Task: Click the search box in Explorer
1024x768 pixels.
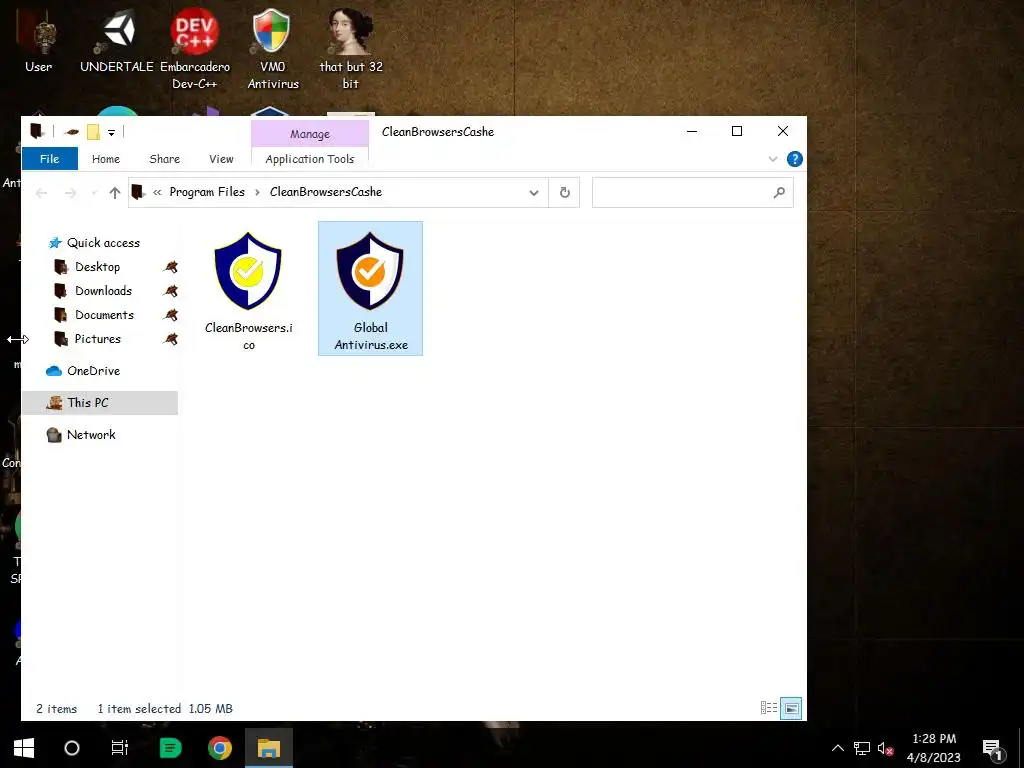Action: [692, 193]
